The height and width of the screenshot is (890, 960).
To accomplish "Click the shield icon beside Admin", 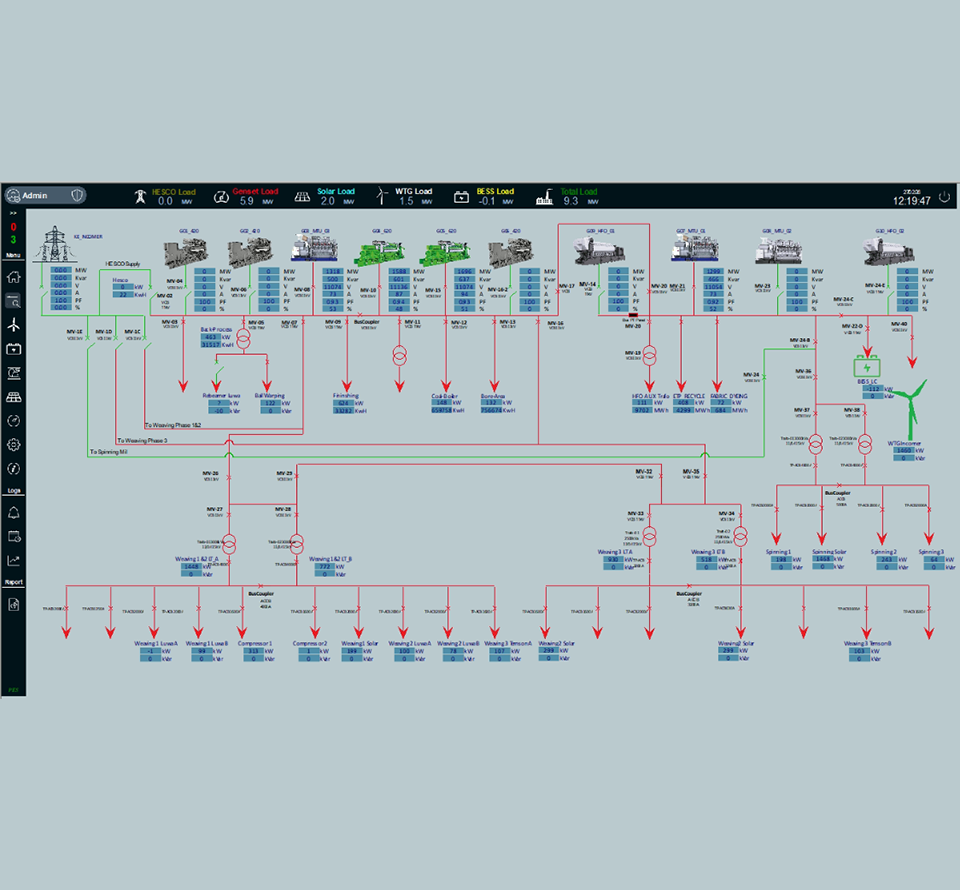I will coord(77,196).
